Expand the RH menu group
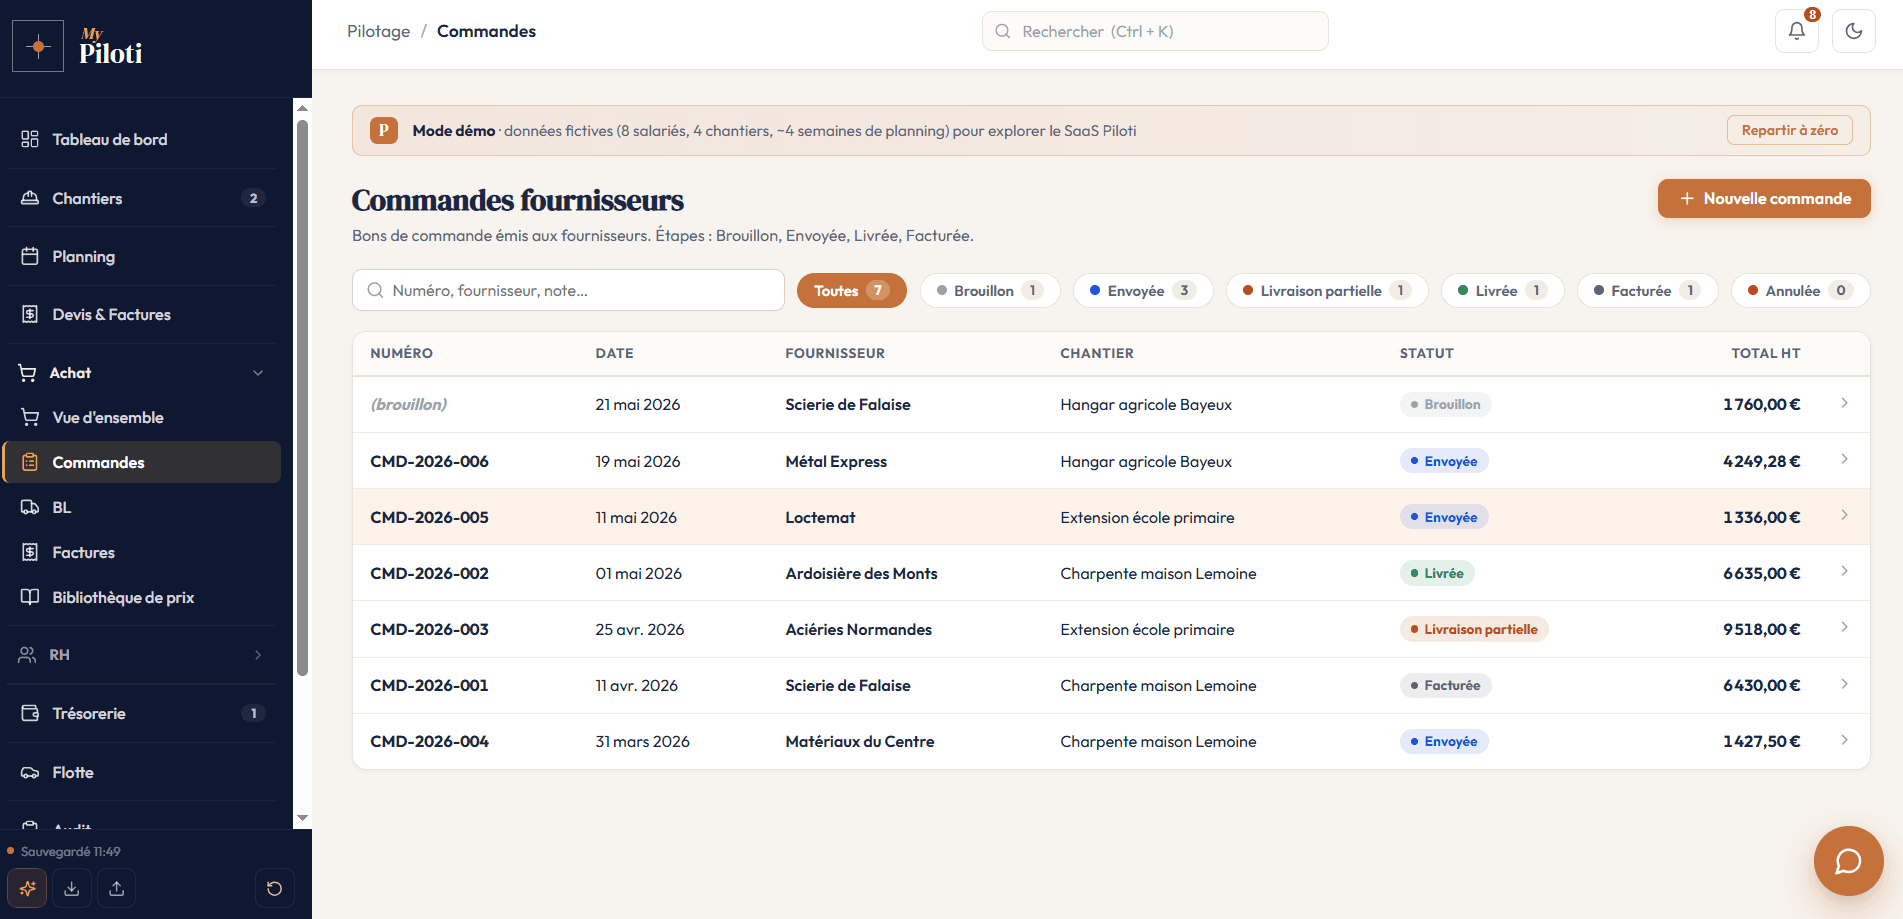Image resolution: width=1903 pixels, height=919 pixels. [142, 655]
